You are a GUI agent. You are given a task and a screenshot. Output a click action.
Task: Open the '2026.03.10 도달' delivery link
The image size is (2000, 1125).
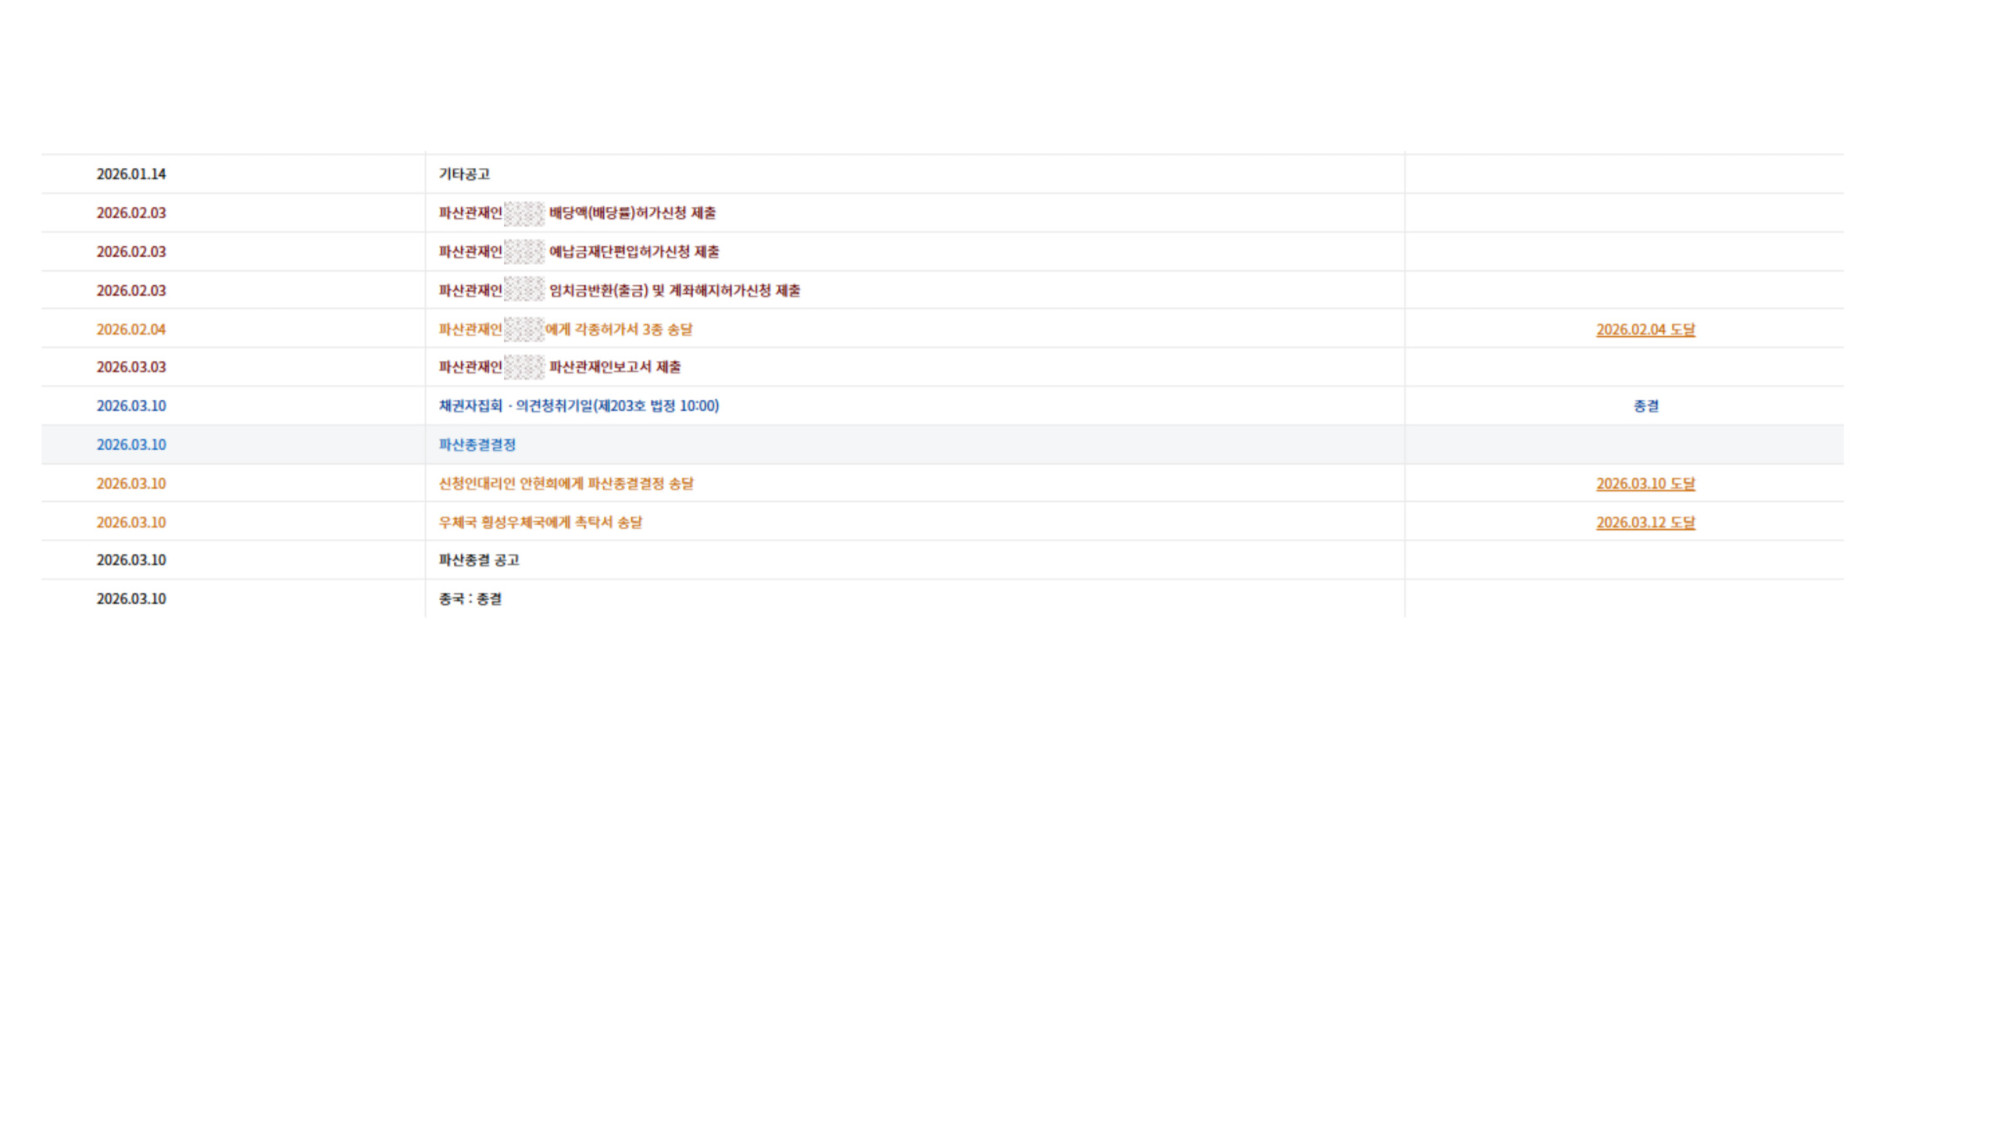[1645, 483]
